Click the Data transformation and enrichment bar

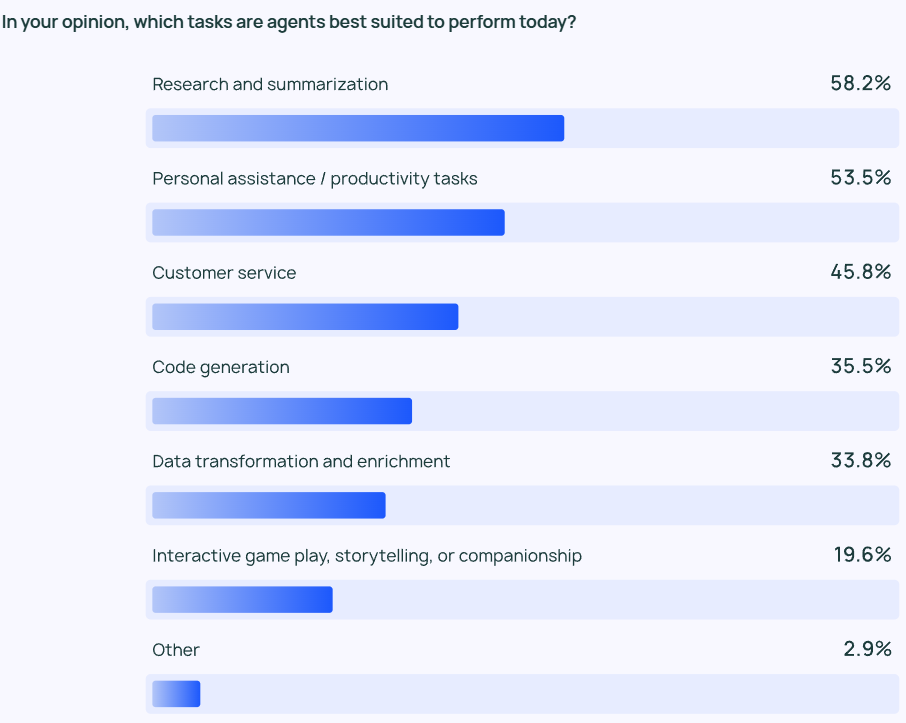pos(269,505)
